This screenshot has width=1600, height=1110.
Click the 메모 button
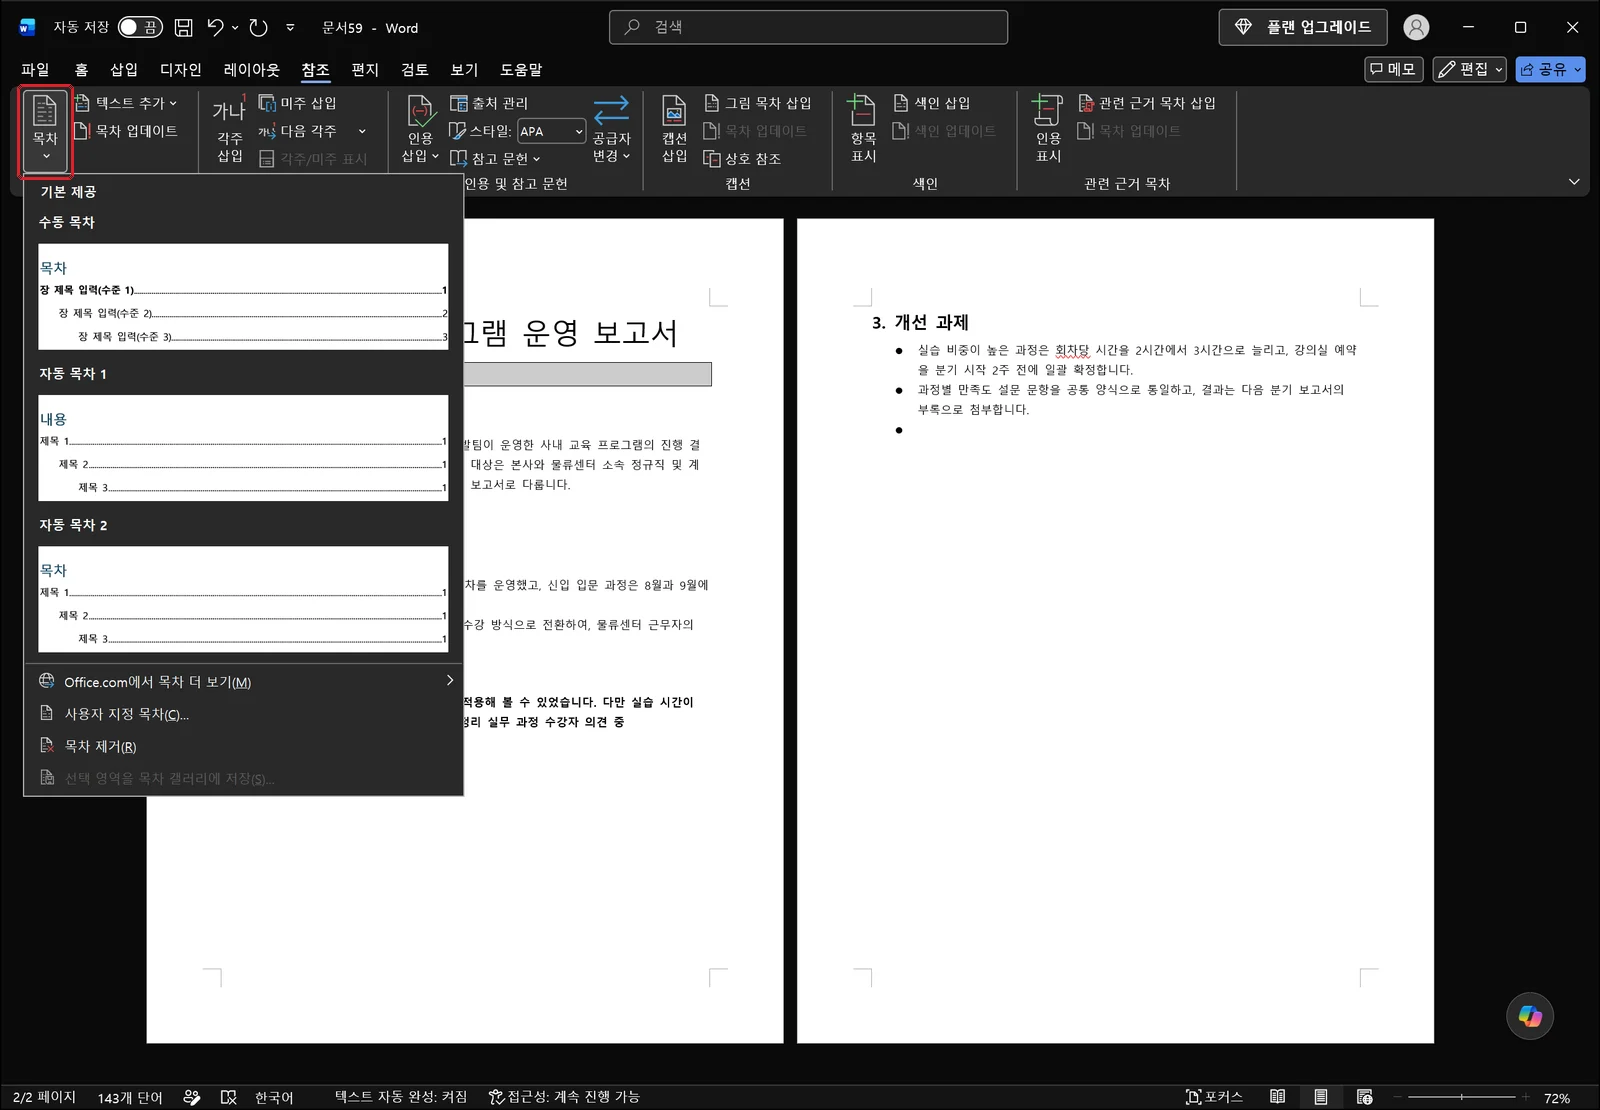click(1394, 69)
